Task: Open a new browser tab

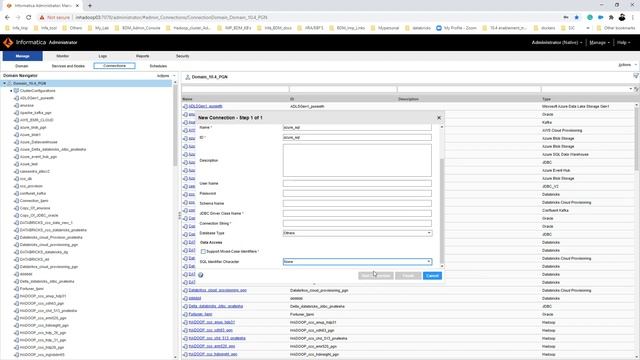Action: pos(90,6)
